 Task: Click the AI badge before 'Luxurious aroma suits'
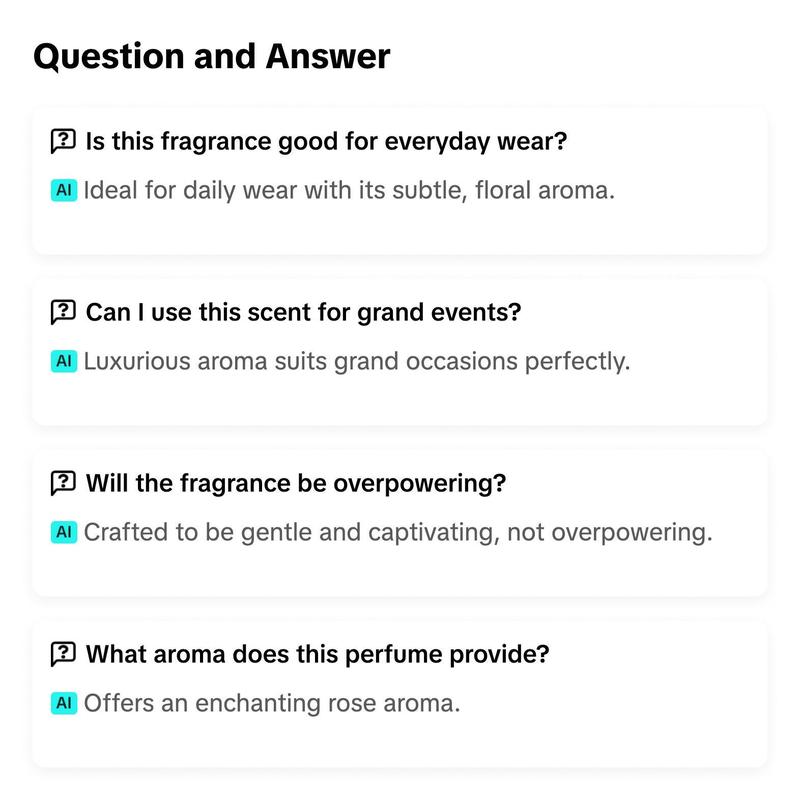pos(64,361)
